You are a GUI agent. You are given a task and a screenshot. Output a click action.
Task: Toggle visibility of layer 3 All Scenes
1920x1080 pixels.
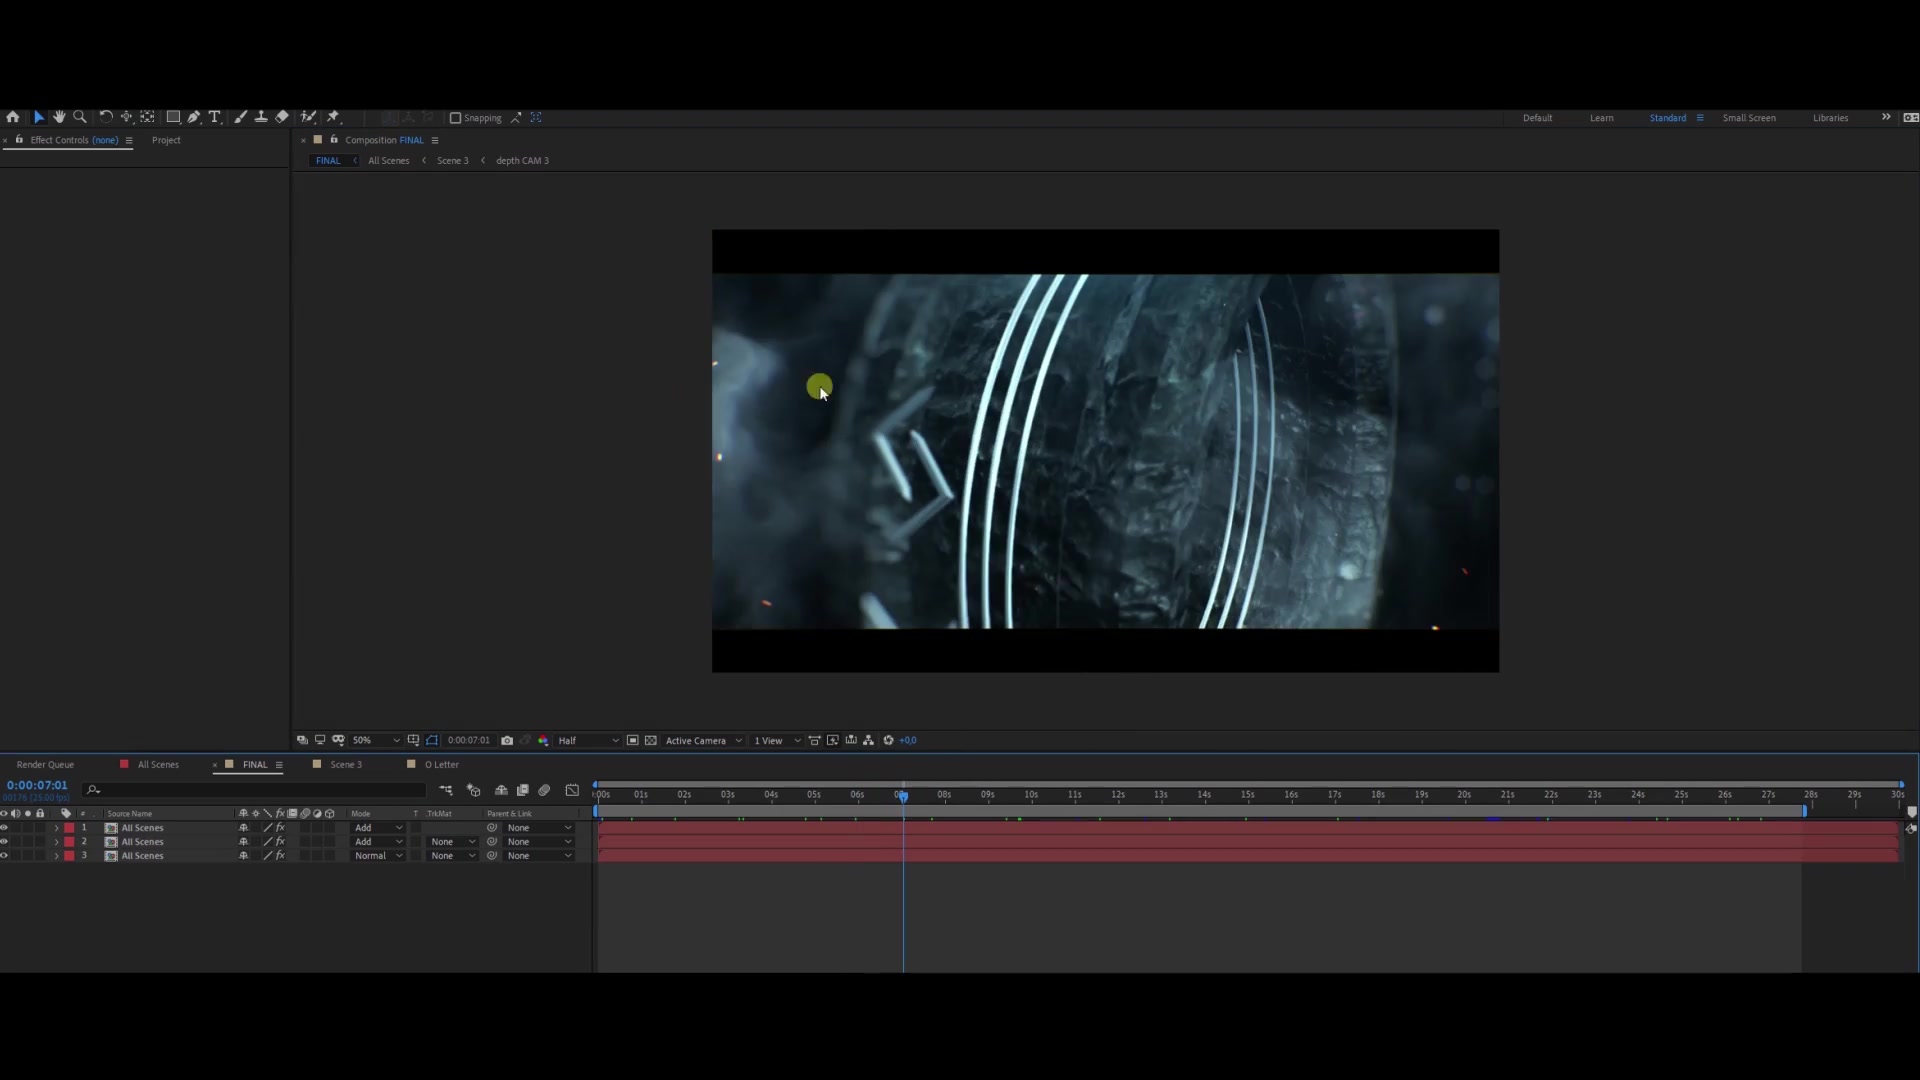coord(4,856)
